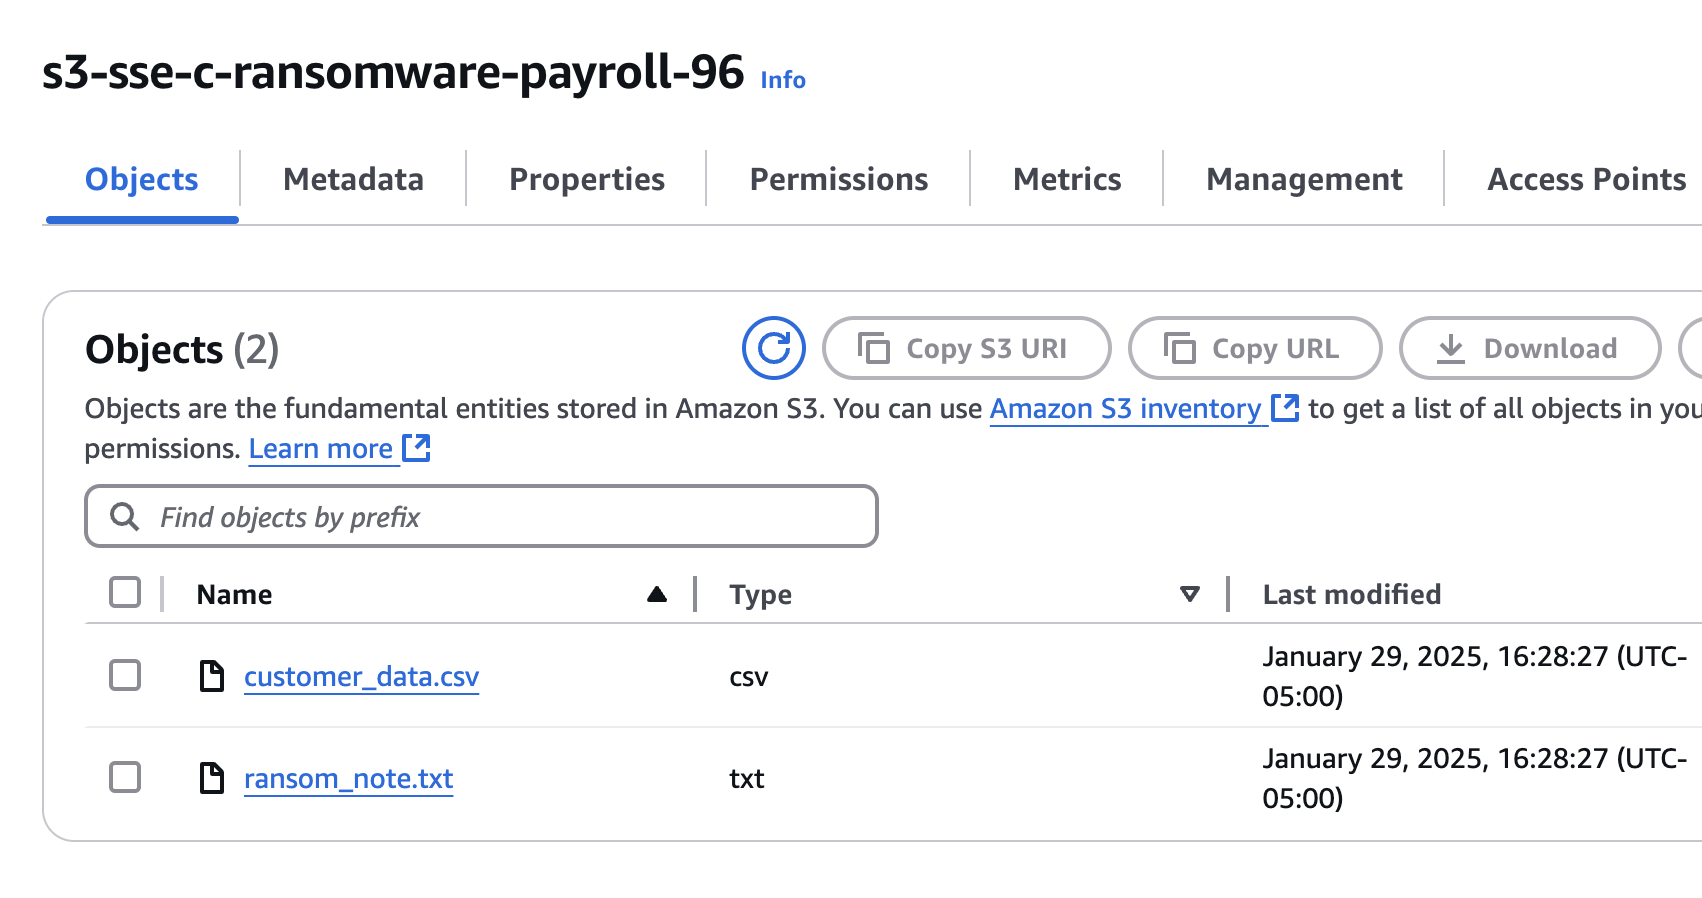Toggle the Type column sort arrow

click(x=1190, y=595)
